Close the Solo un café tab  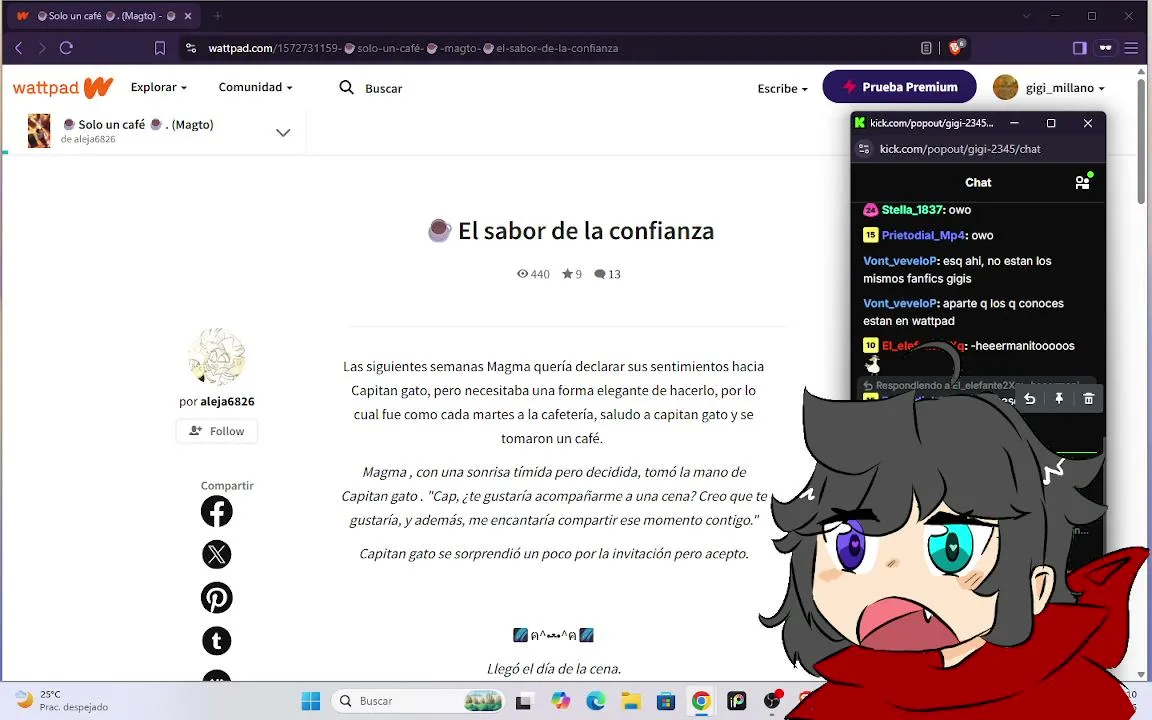tap(187, 15)
